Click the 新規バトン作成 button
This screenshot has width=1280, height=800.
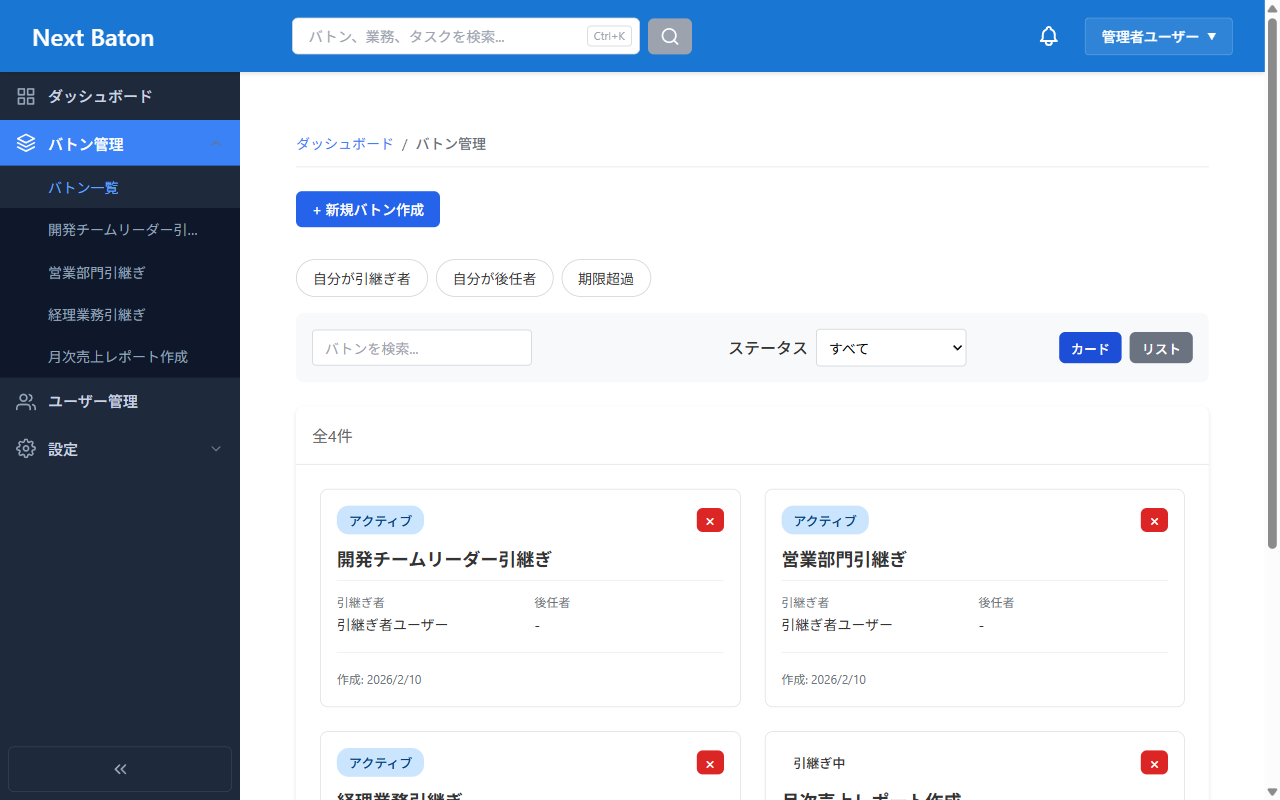point(367,209)
